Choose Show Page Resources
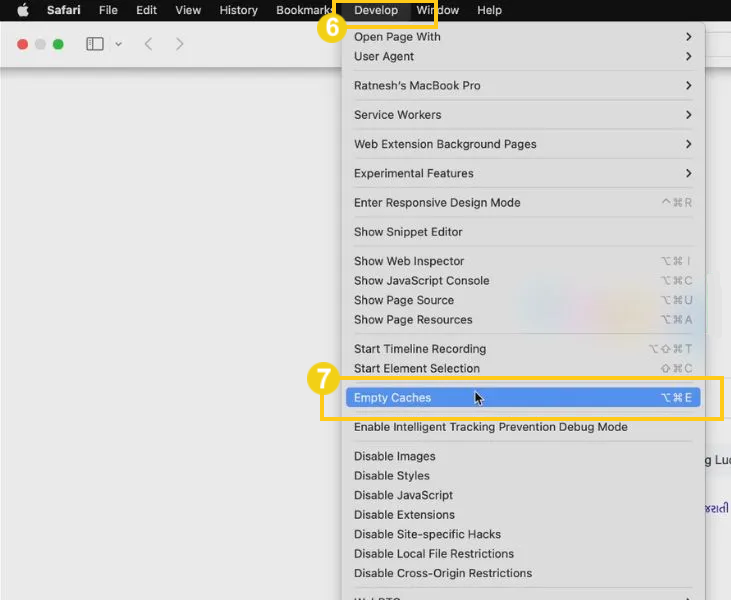Image resolution: width=731 pixels, height=600 pixels. click(x=523, y=320)
